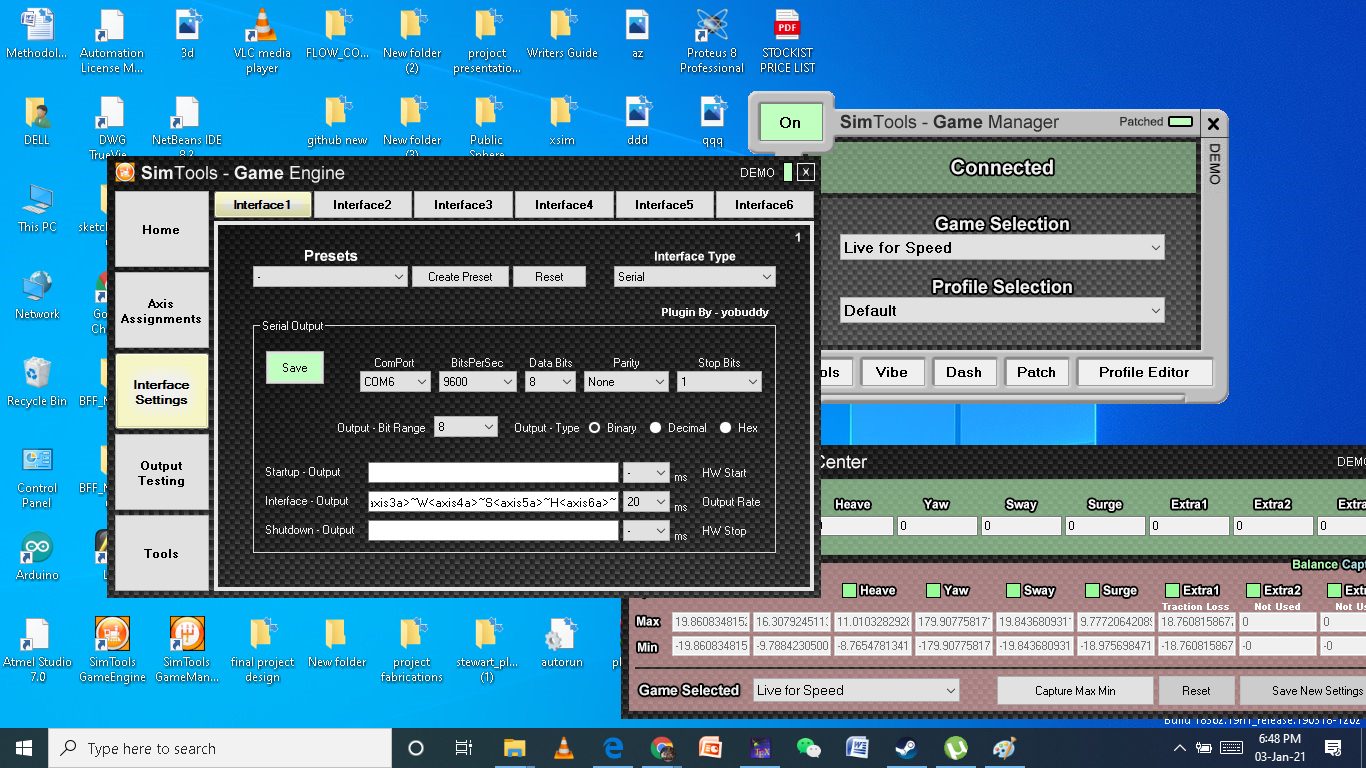Open ComPort COM6 dropdown
The image size is (1366, 768).
(395, 382)
